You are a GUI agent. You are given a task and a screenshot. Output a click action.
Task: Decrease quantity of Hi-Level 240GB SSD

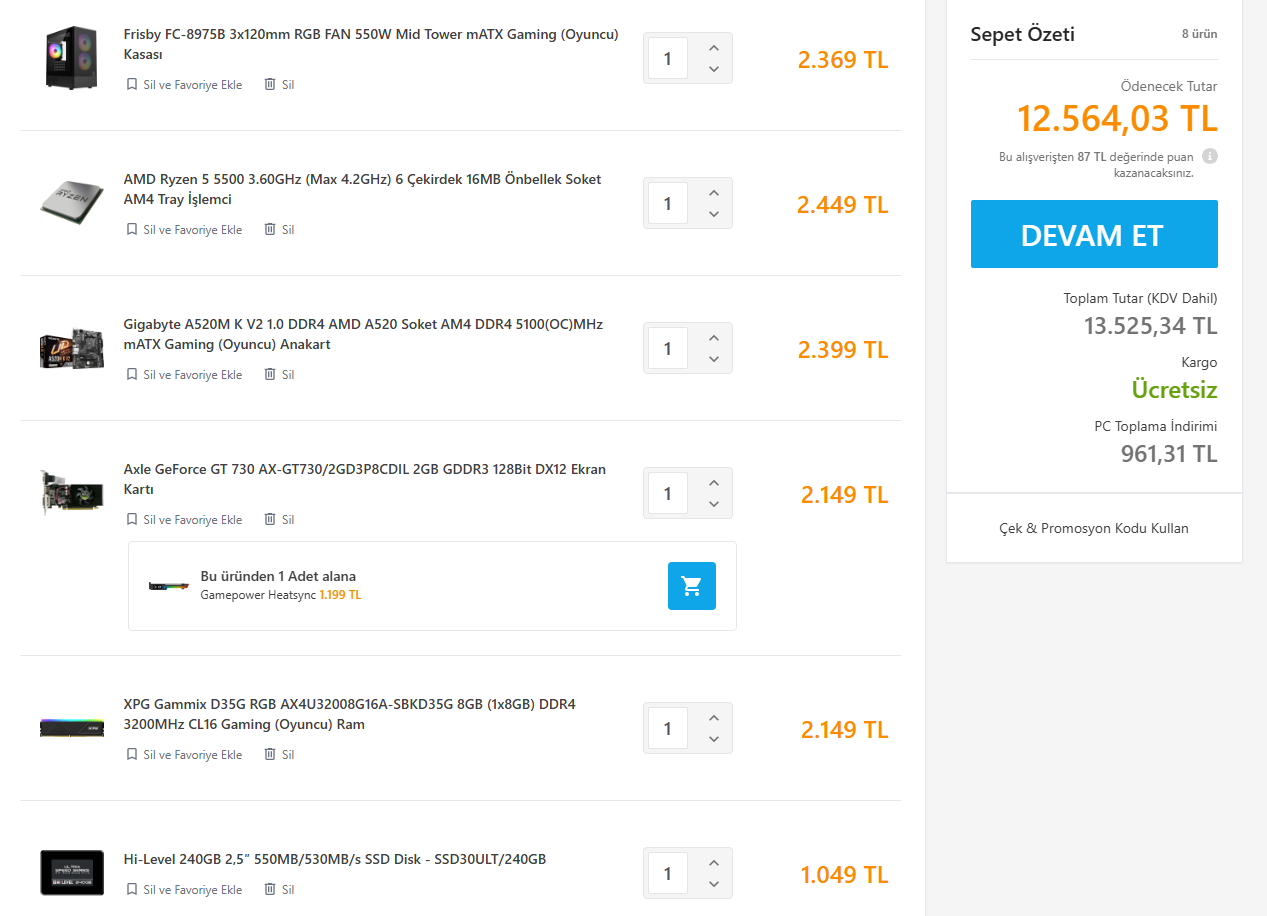coord(713,884)
